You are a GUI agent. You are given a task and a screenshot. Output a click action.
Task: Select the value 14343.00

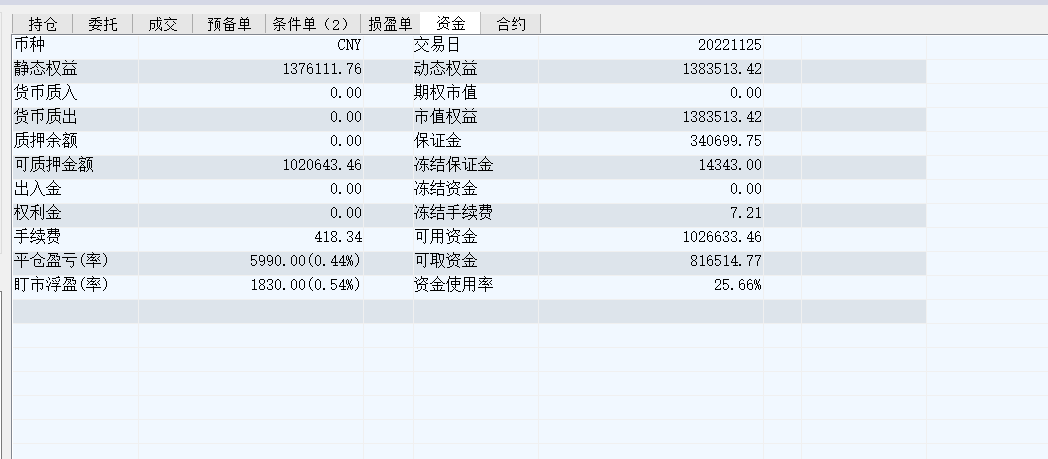(x=731, y=165)
